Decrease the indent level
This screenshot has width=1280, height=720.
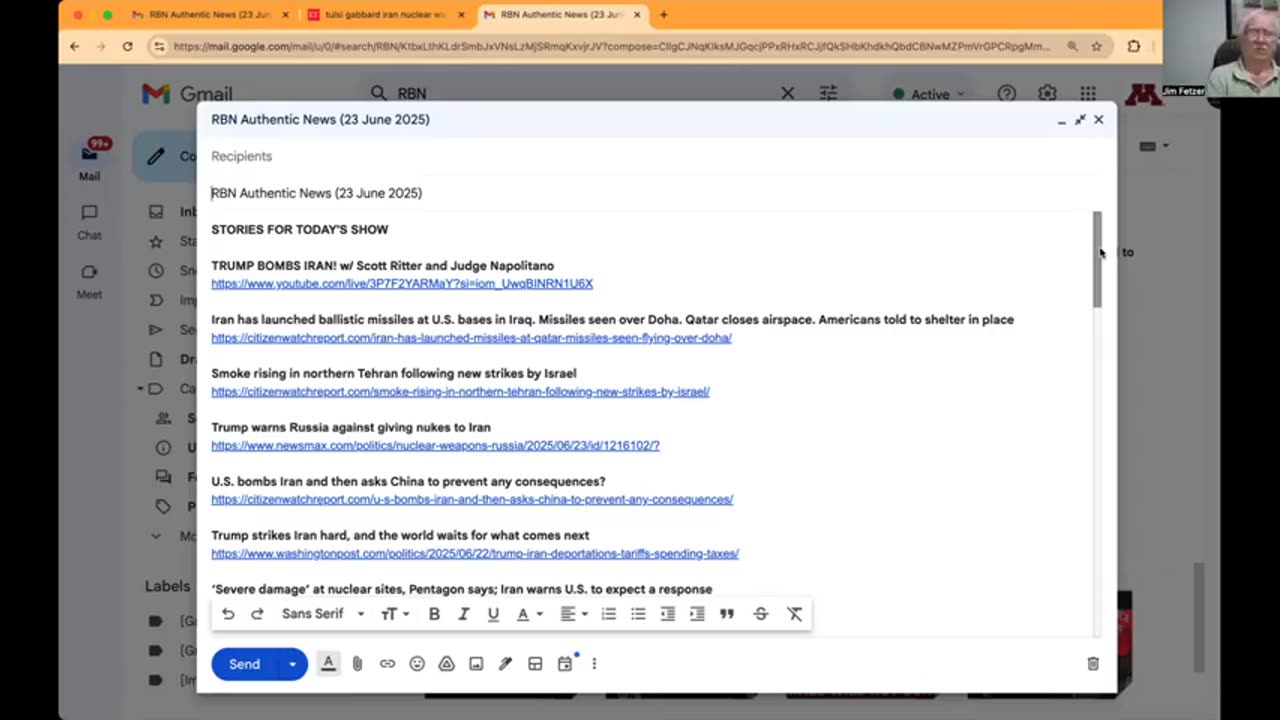(x=667, y=614)
